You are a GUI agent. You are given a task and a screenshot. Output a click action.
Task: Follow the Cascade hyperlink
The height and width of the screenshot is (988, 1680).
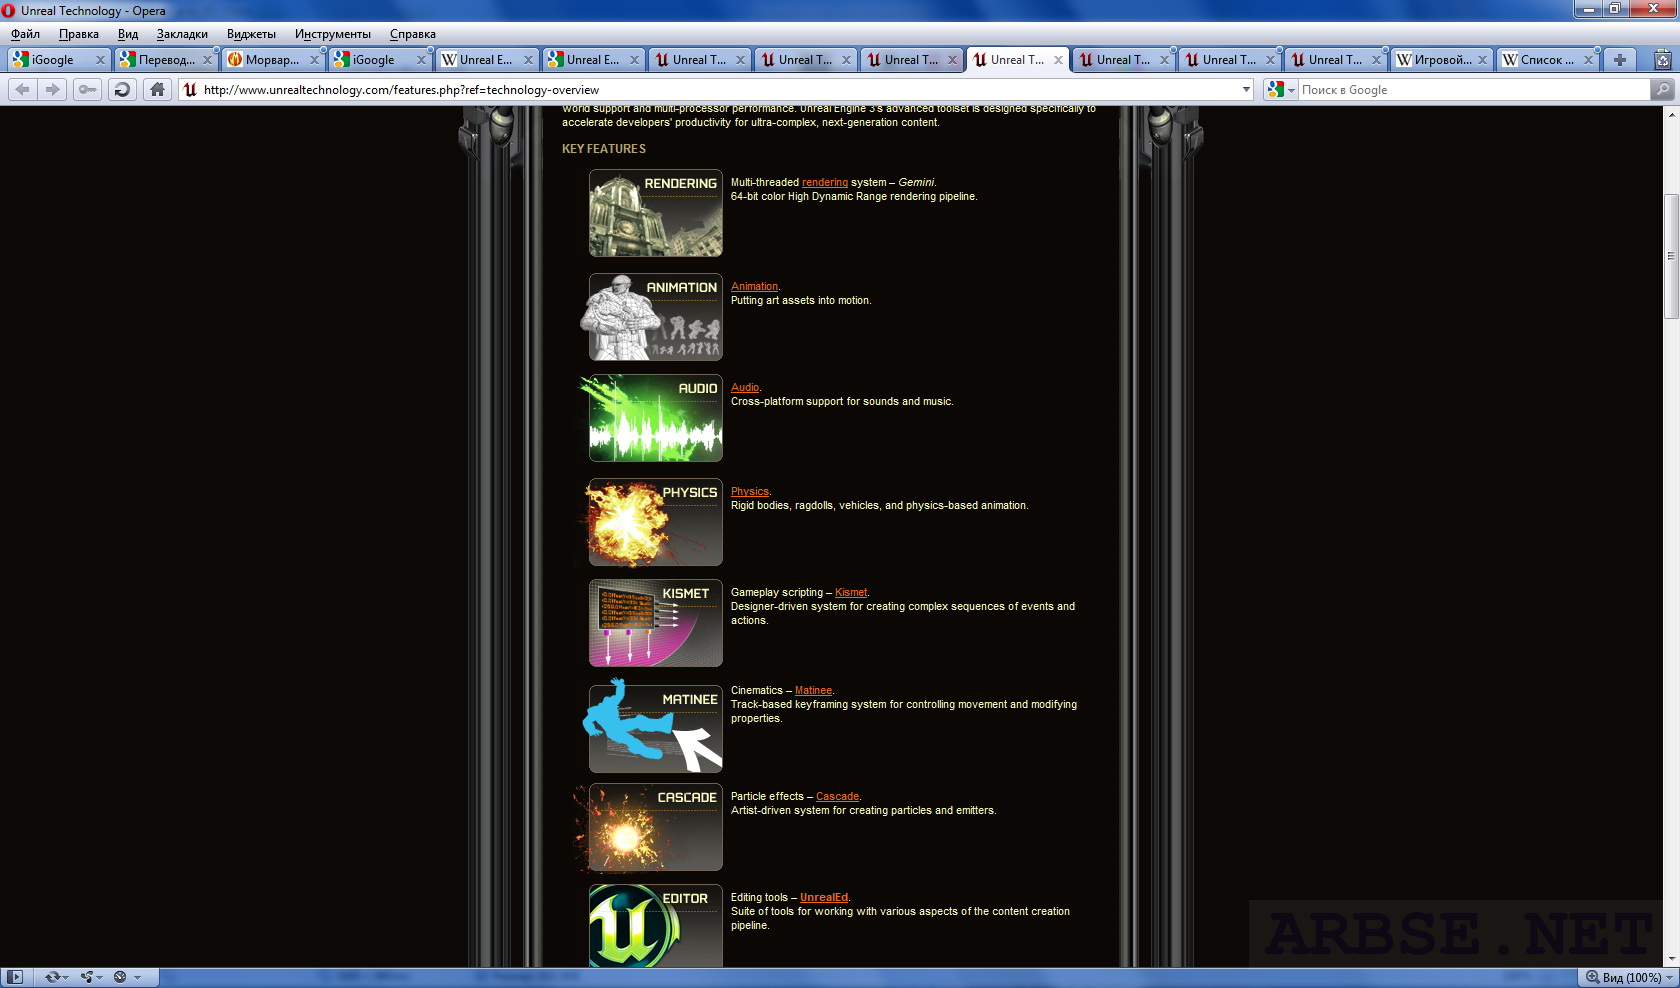[837, 796]
